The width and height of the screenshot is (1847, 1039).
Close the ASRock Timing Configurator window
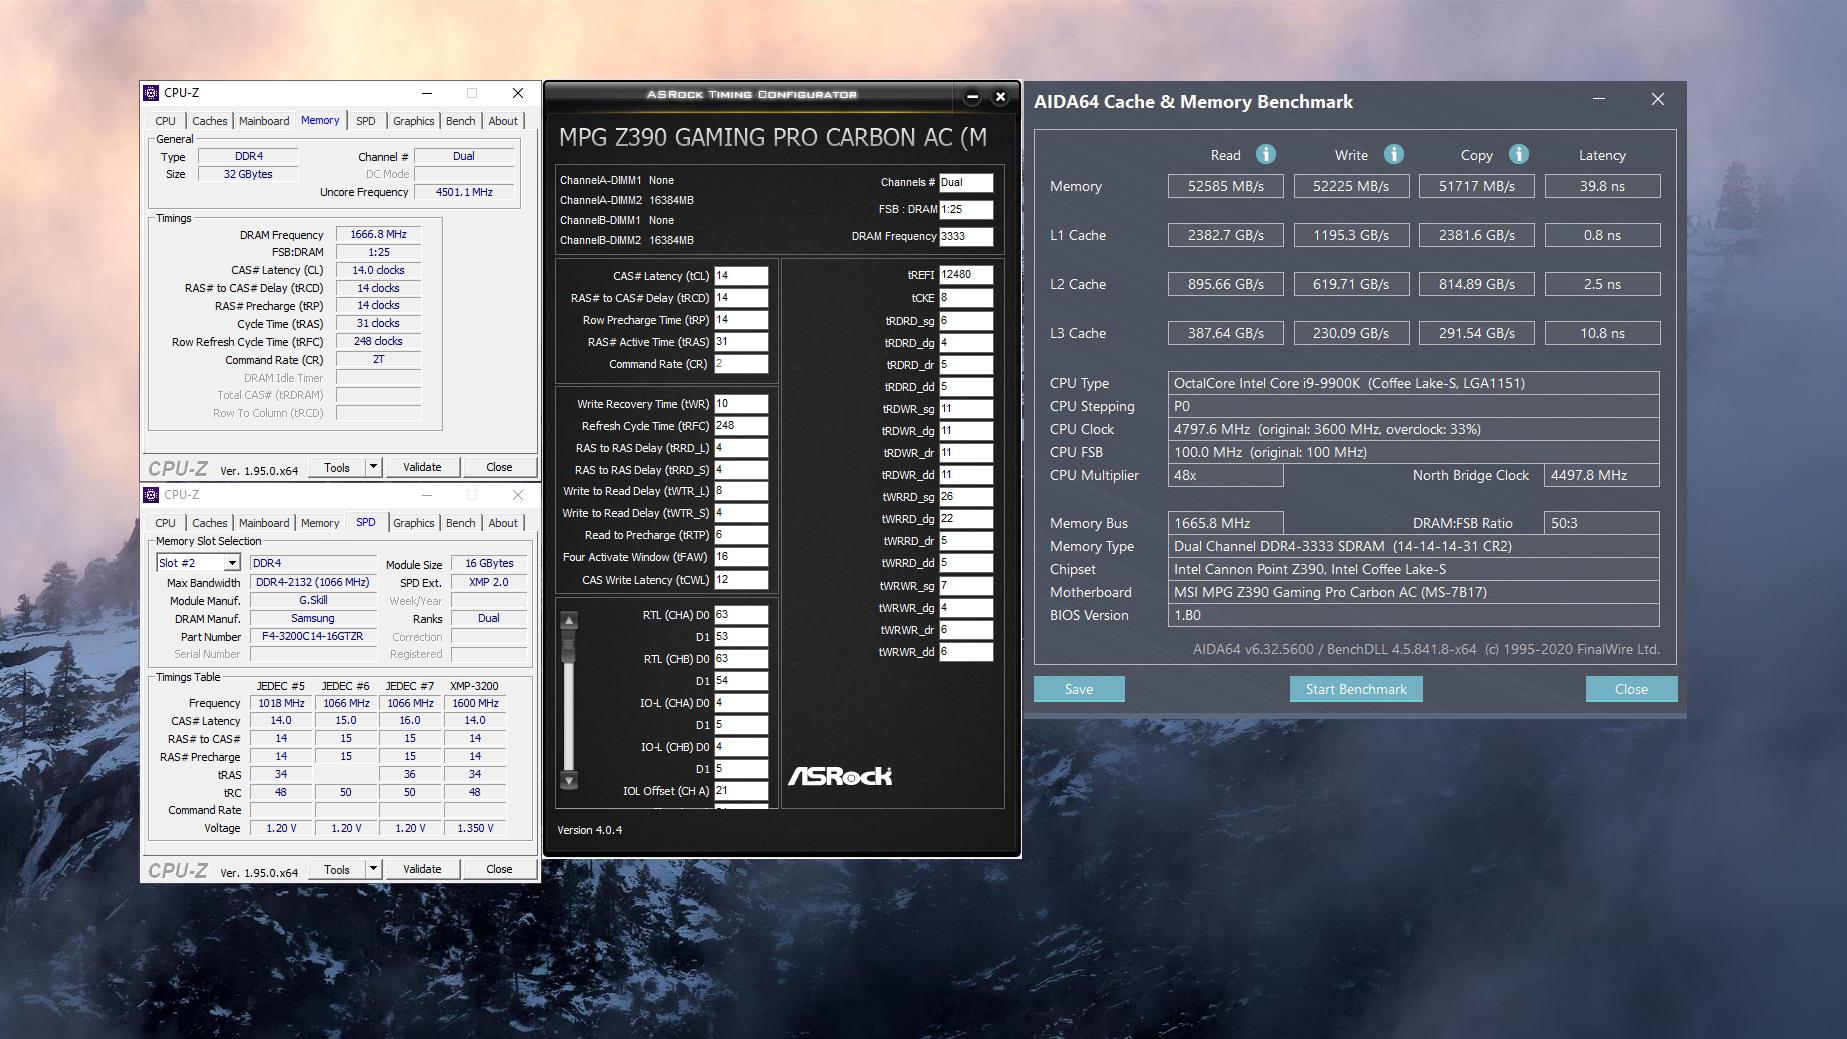tap(1000, 97)
